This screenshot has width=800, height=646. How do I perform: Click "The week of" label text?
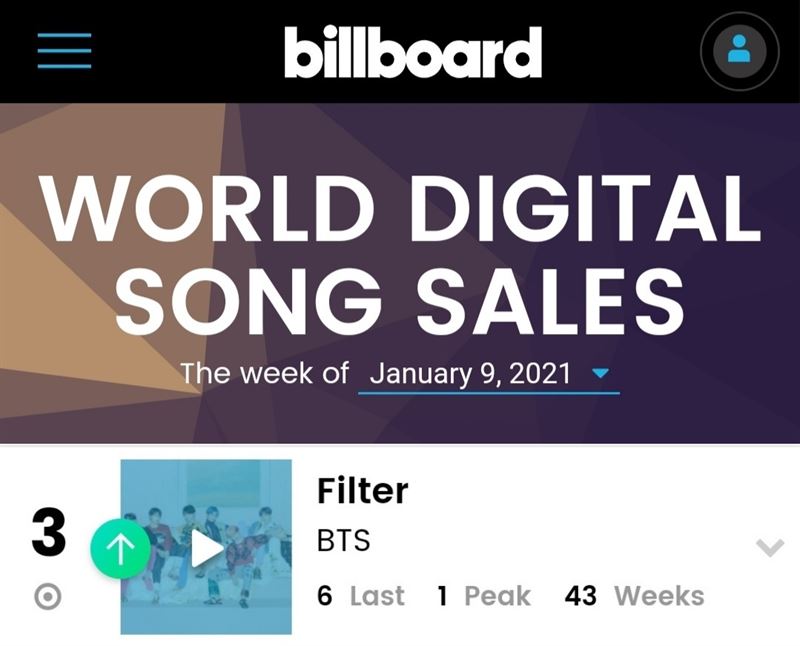point(265,373)
